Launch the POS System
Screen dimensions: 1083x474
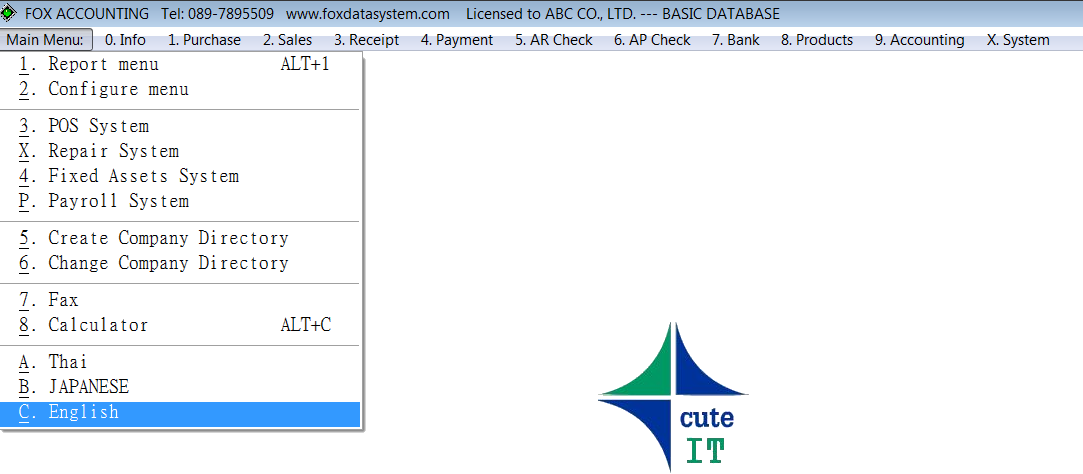tap(180, 126)
